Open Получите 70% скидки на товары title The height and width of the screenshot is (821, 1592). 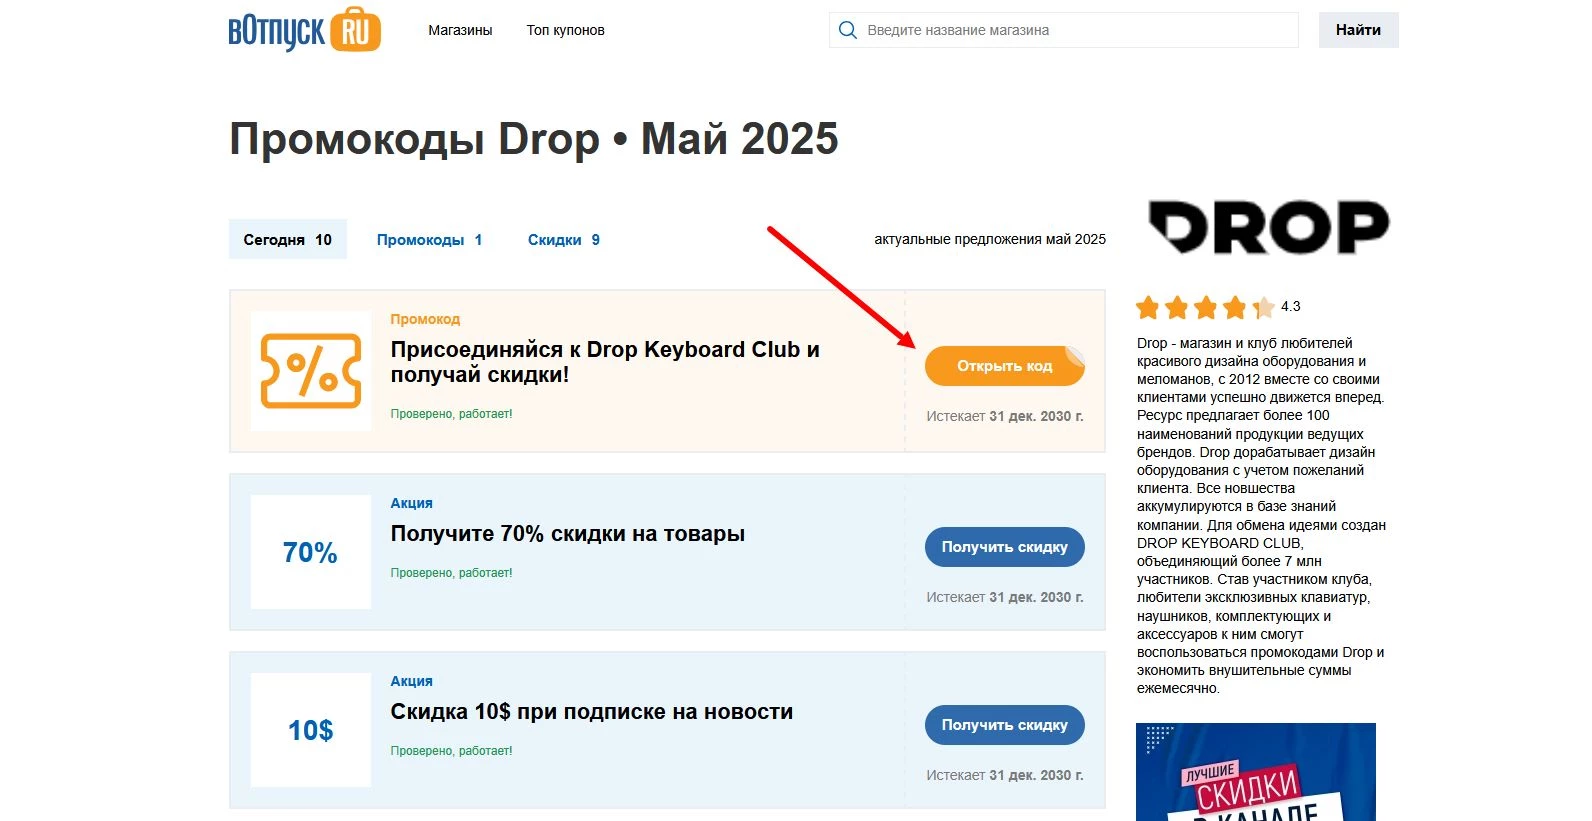click(568, 534)
